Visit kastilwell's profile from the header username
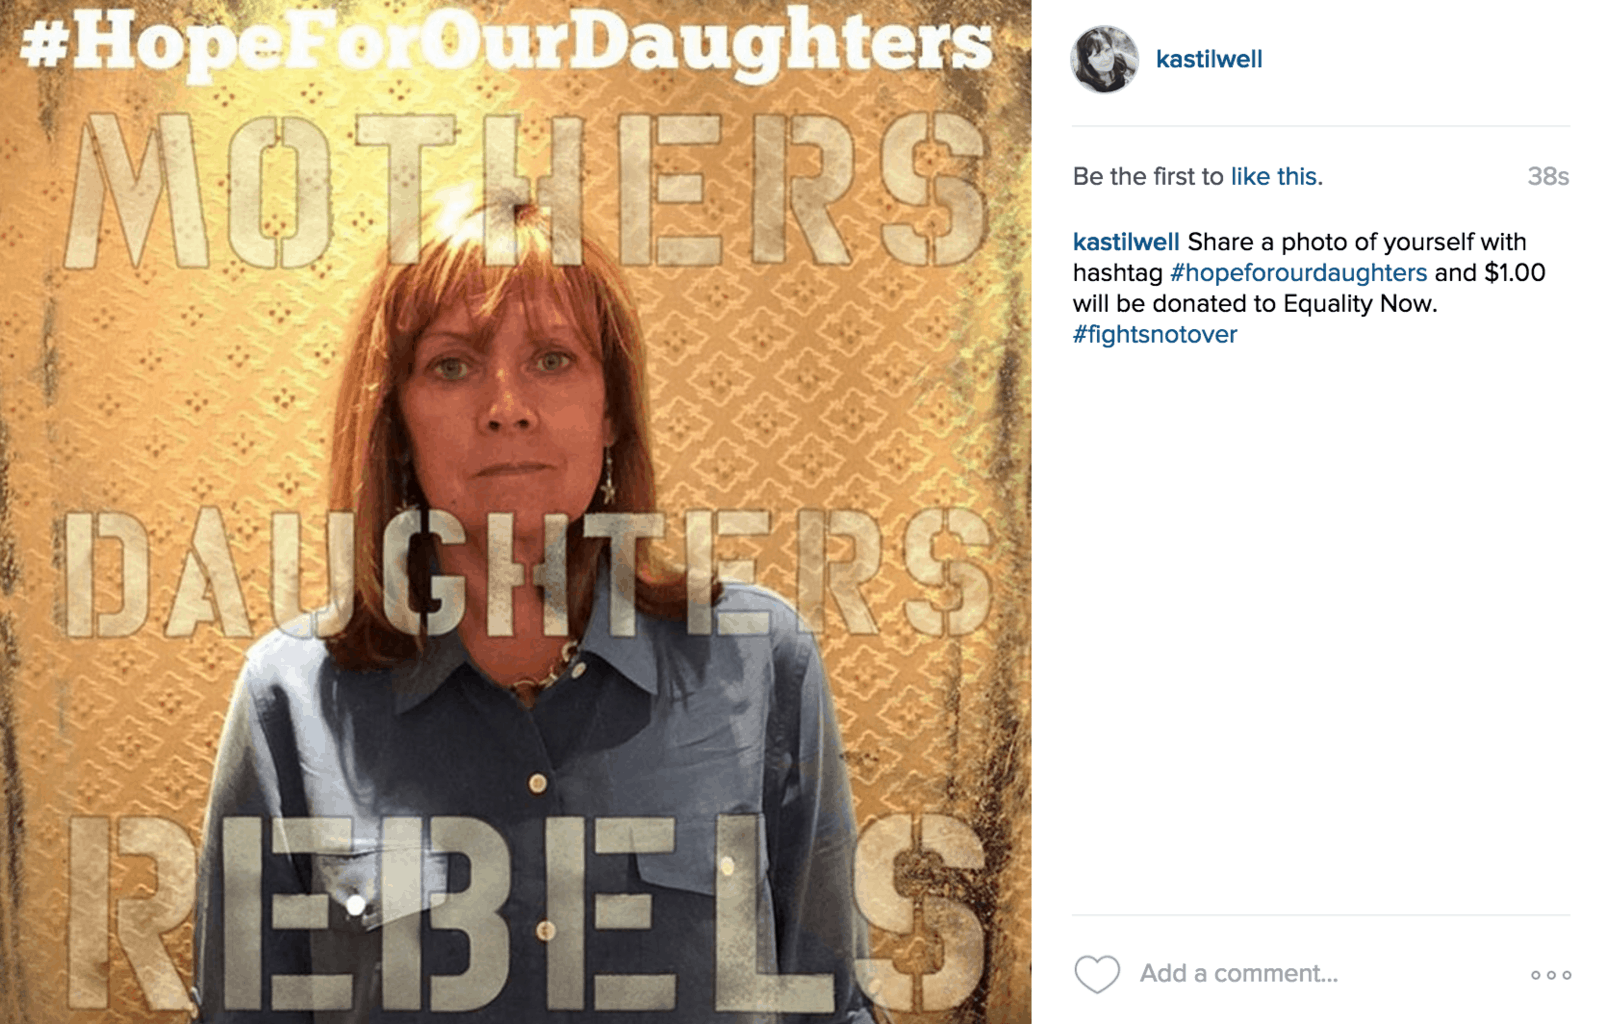1607x1024 pixels. [x=1209, y=59]
